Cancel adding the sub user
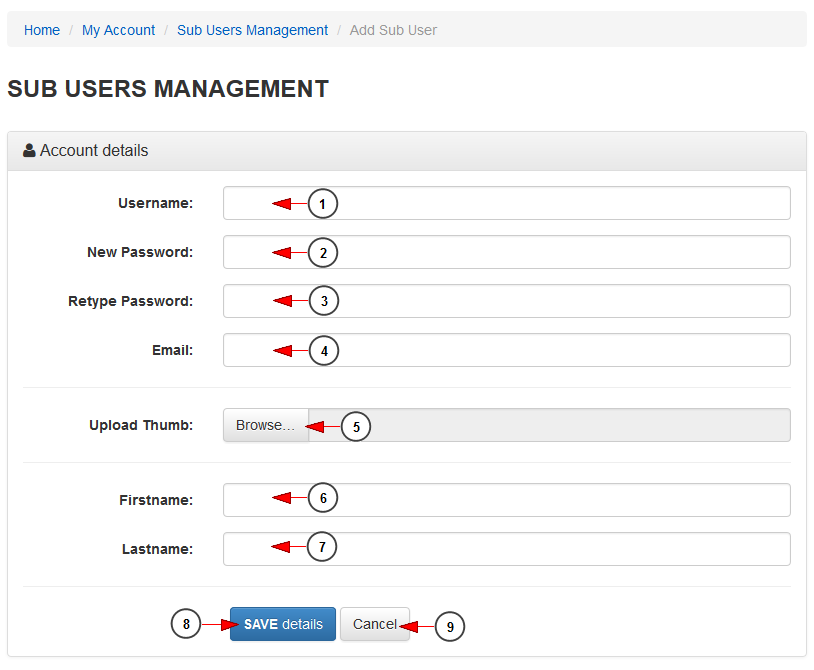This screenshot has width=814, height=670. pyautogui.click(x=375, y=624)
